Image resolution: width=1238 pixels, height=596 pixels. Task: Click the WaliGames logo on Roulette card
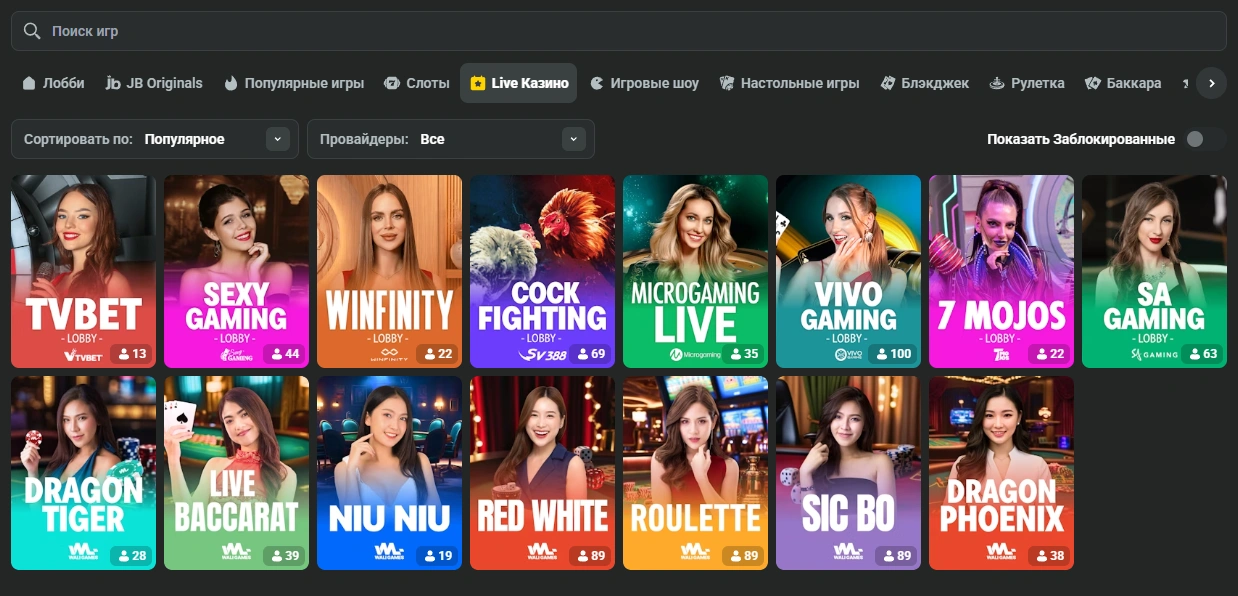coord(695,552)
